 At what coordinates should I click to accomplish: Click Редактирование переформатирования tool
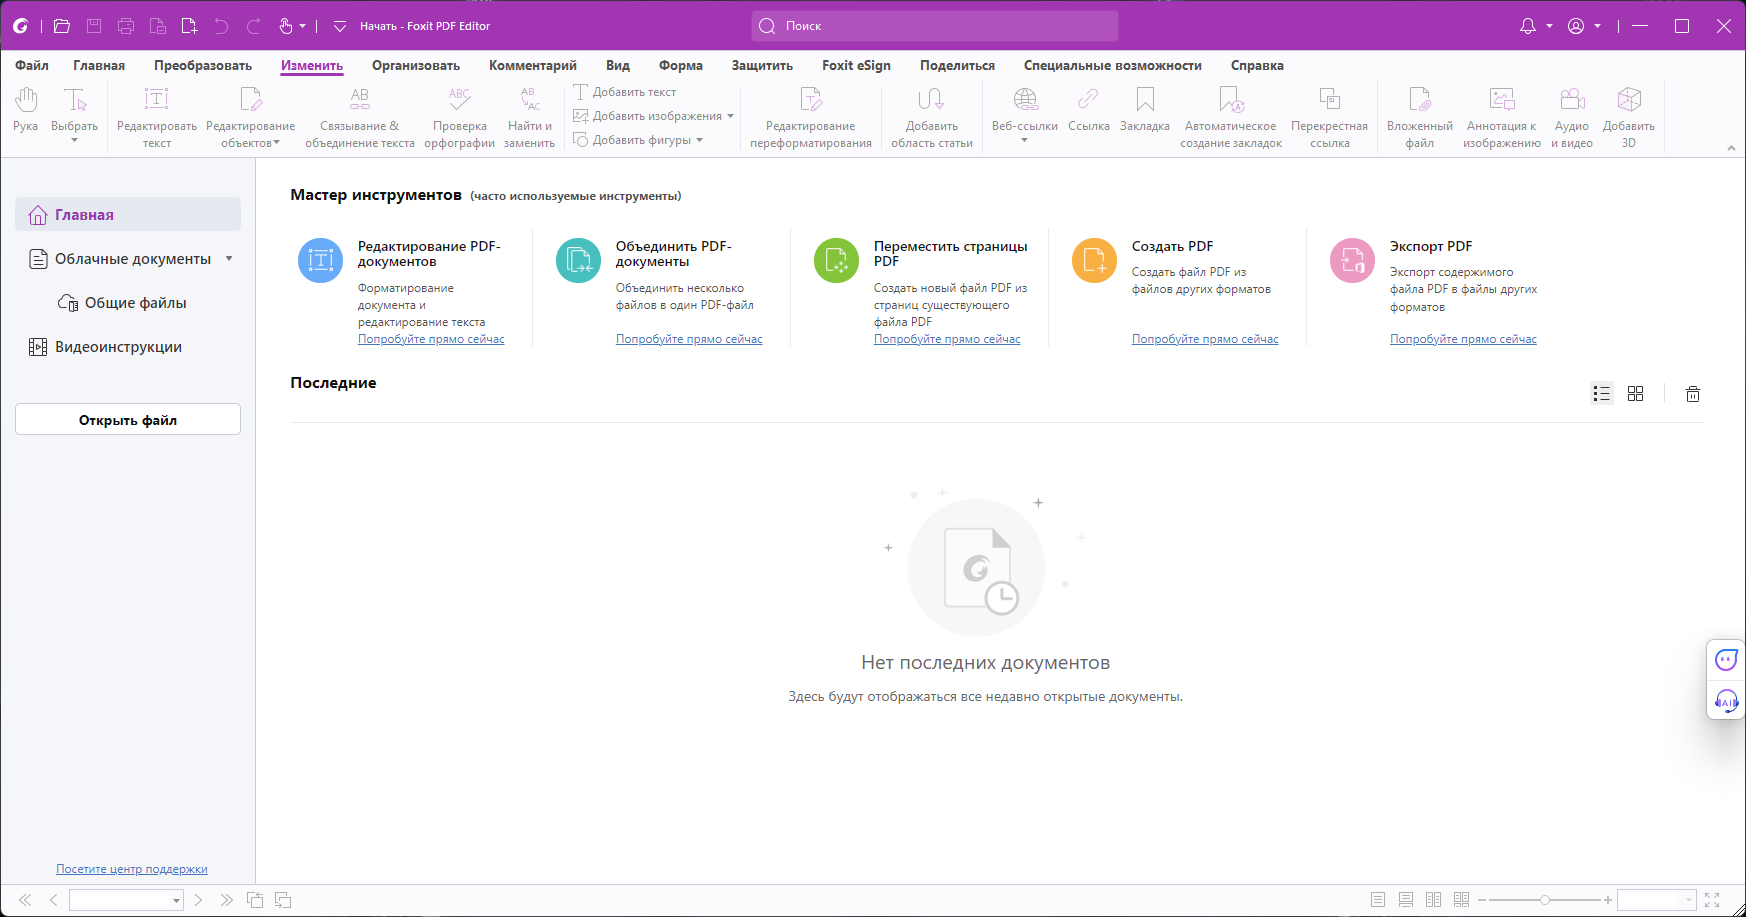[x=811, y=117]
